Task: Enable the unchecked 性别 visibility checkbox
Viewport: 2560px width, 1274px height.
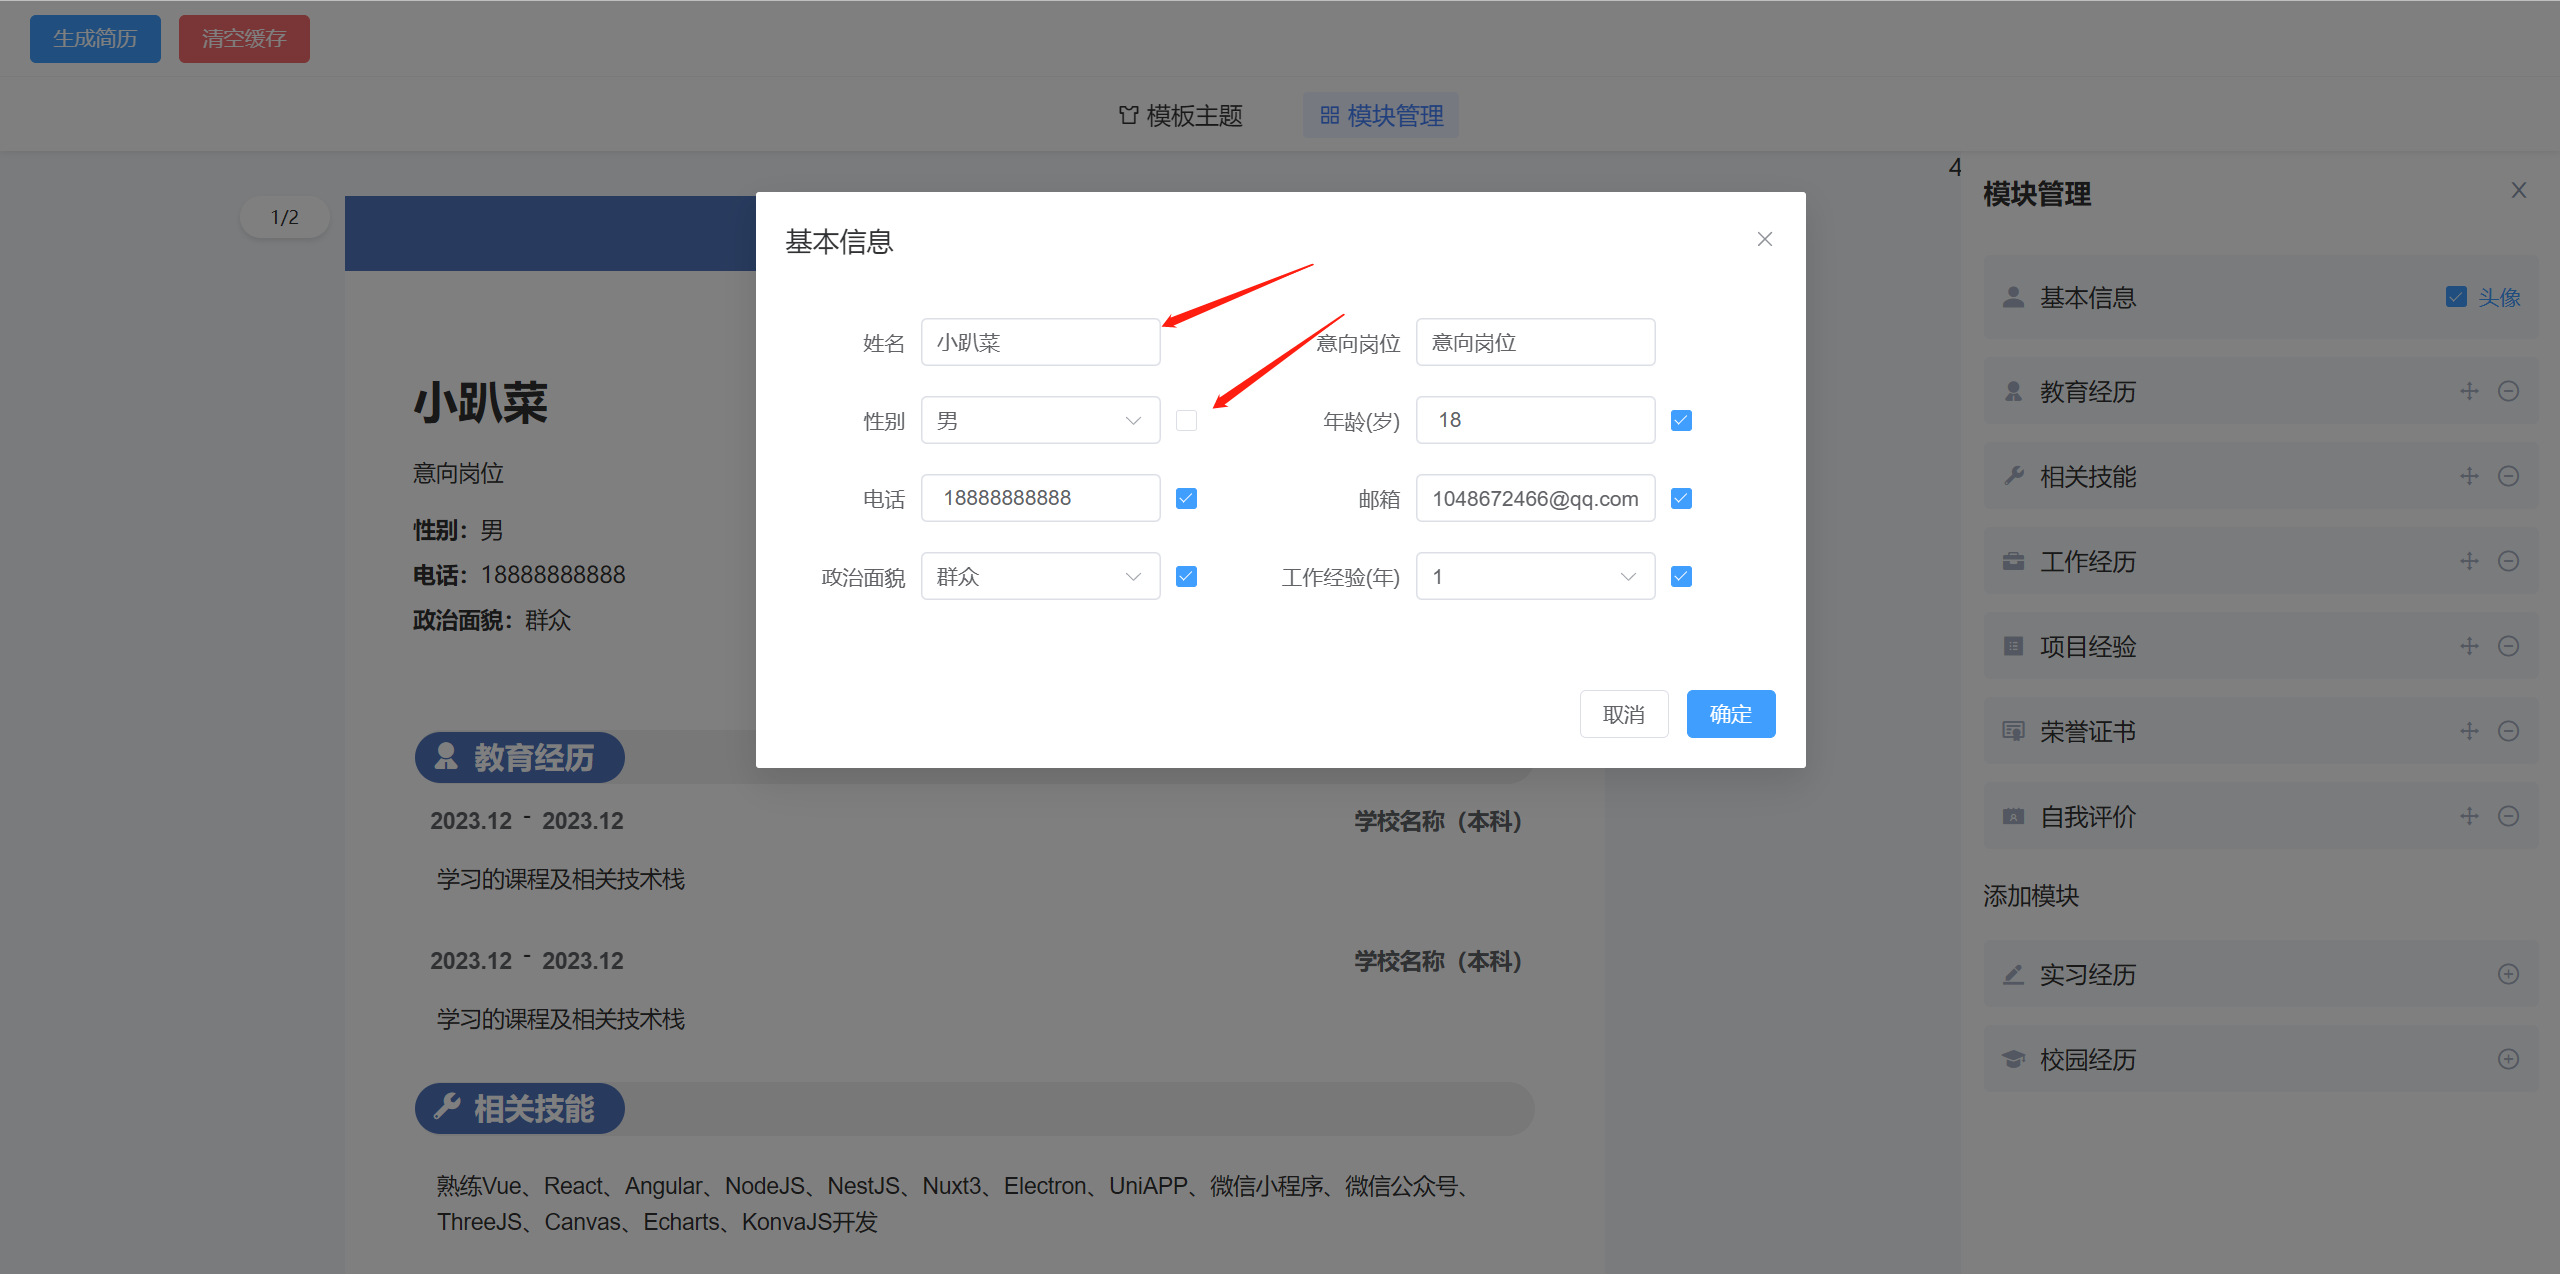Action: 1186,420
